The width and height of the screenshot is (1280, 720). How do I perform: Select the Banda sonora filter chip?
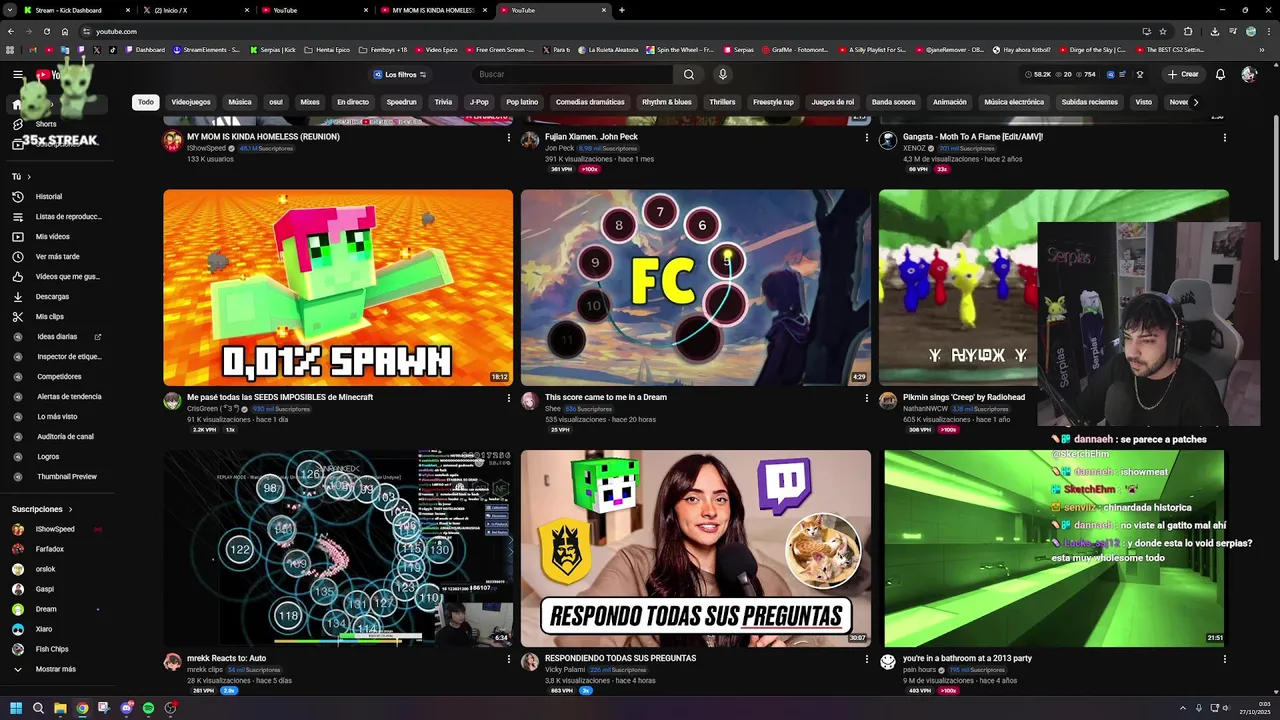click(x=893, y=102)
